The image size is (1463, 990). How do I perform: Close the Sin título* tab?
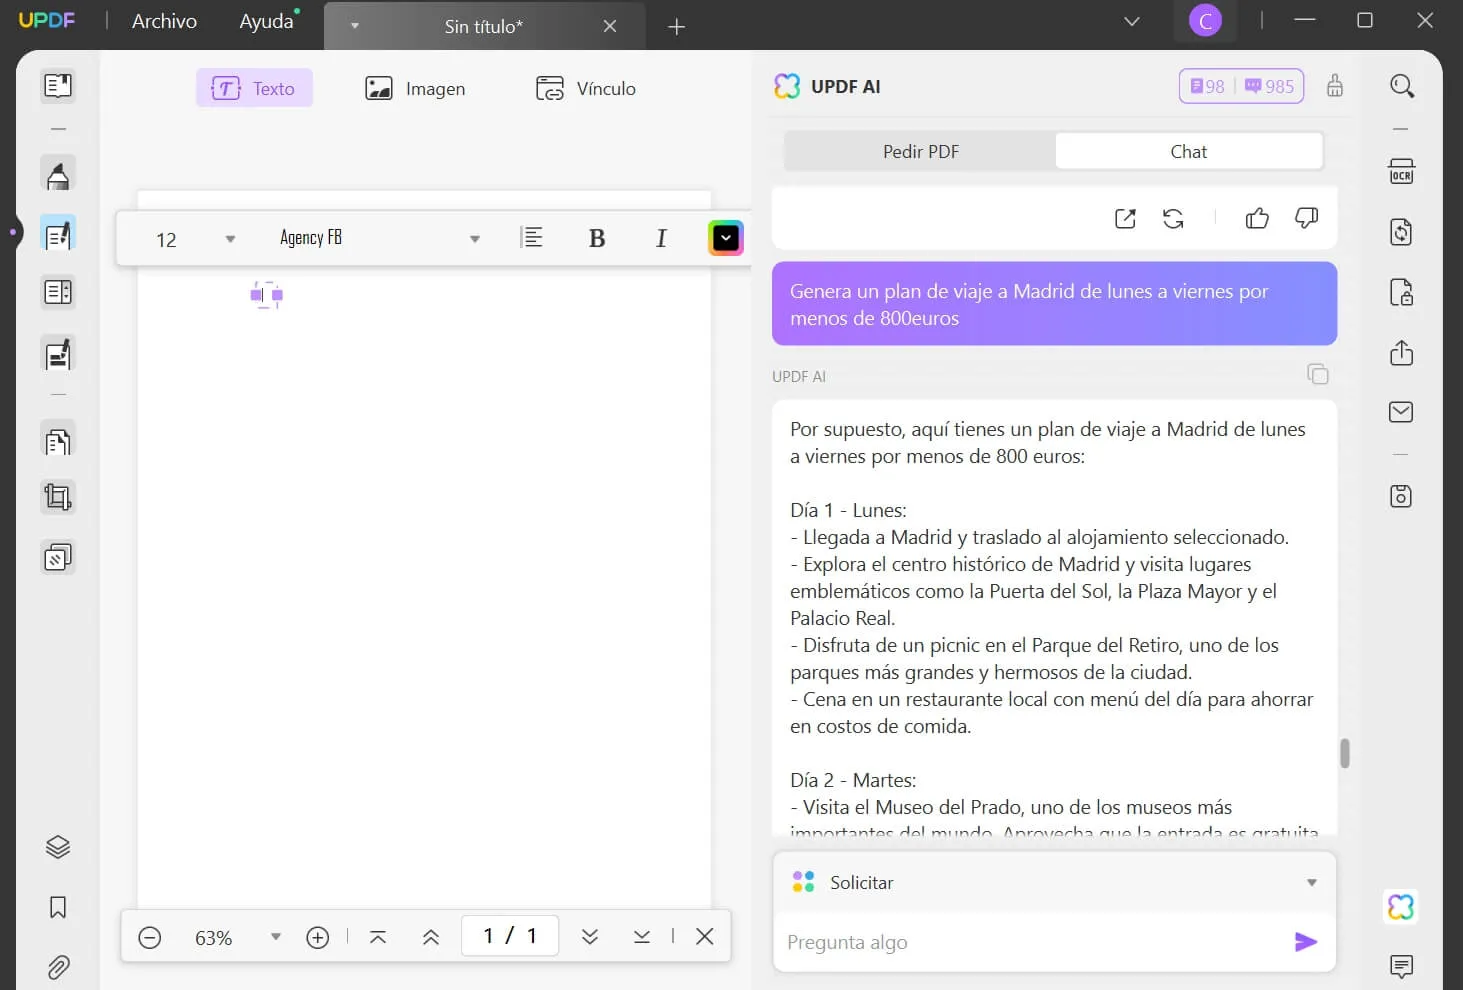click(x=610, y=26)
